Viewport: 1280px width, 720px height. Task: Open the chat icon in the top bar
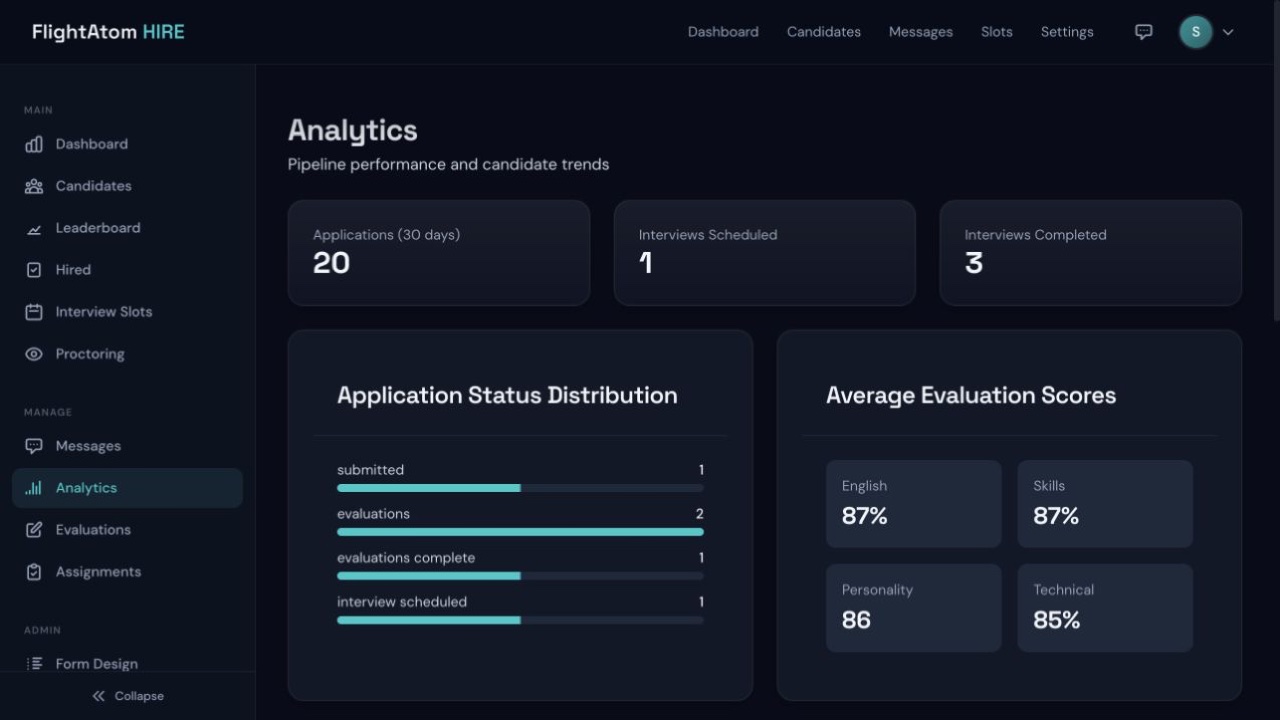click(x=1144, y=32)
